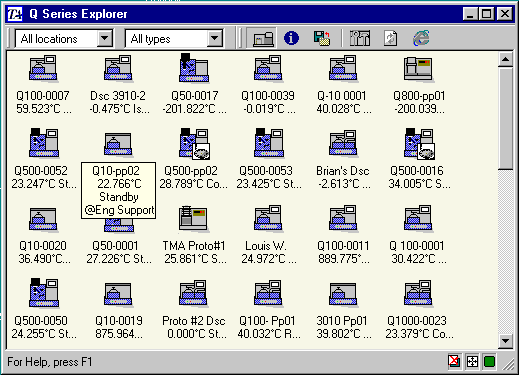
Task: Open the All types dropdown arrow
Action: pos(215,38)
